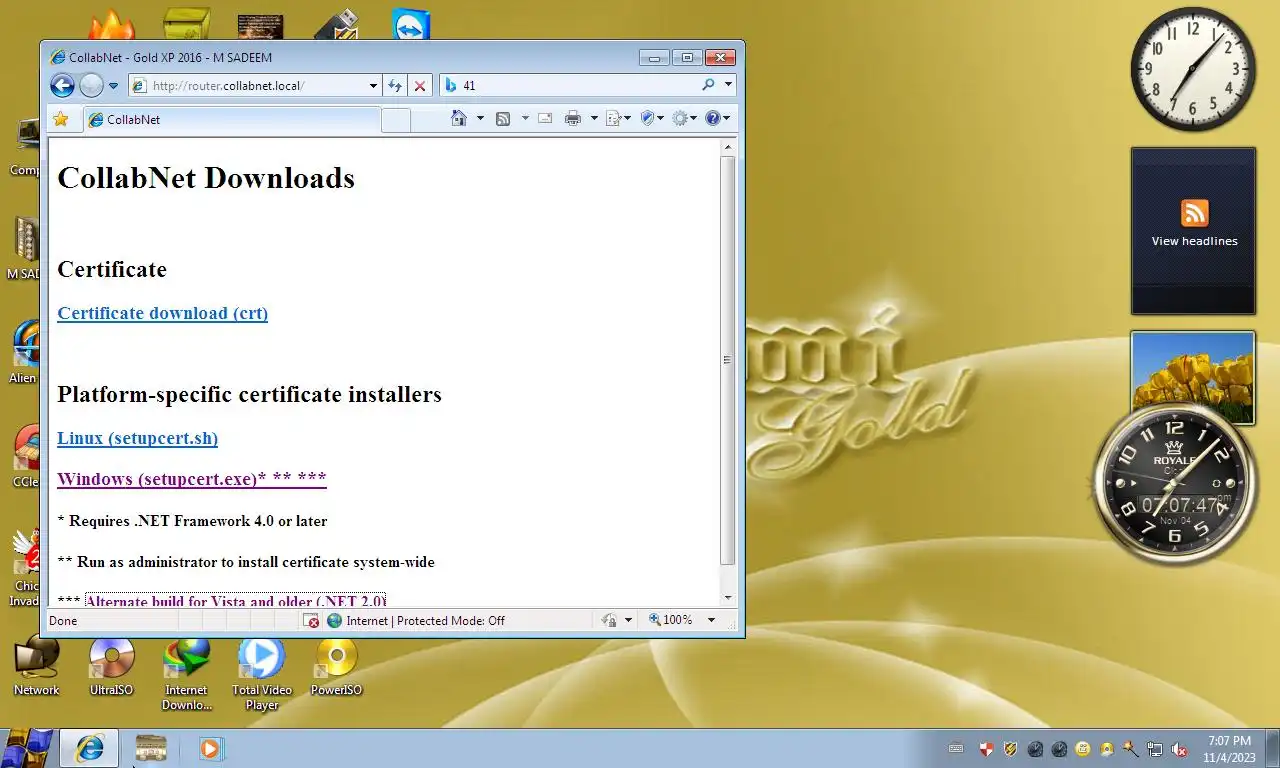Go back with the browser Back arrow
The height and width of the screenshot is (768, 1280).
tap(62, 86)
